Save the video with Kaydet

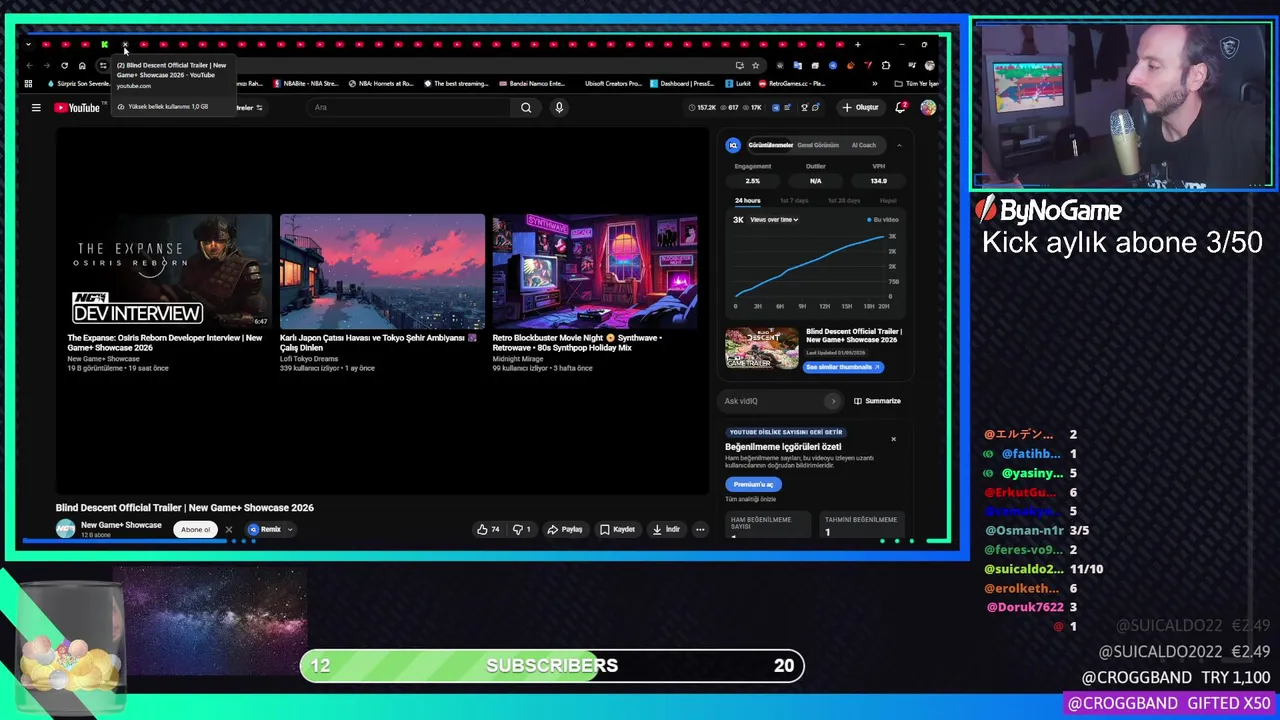pyautogui.click(x=617, y=530)
